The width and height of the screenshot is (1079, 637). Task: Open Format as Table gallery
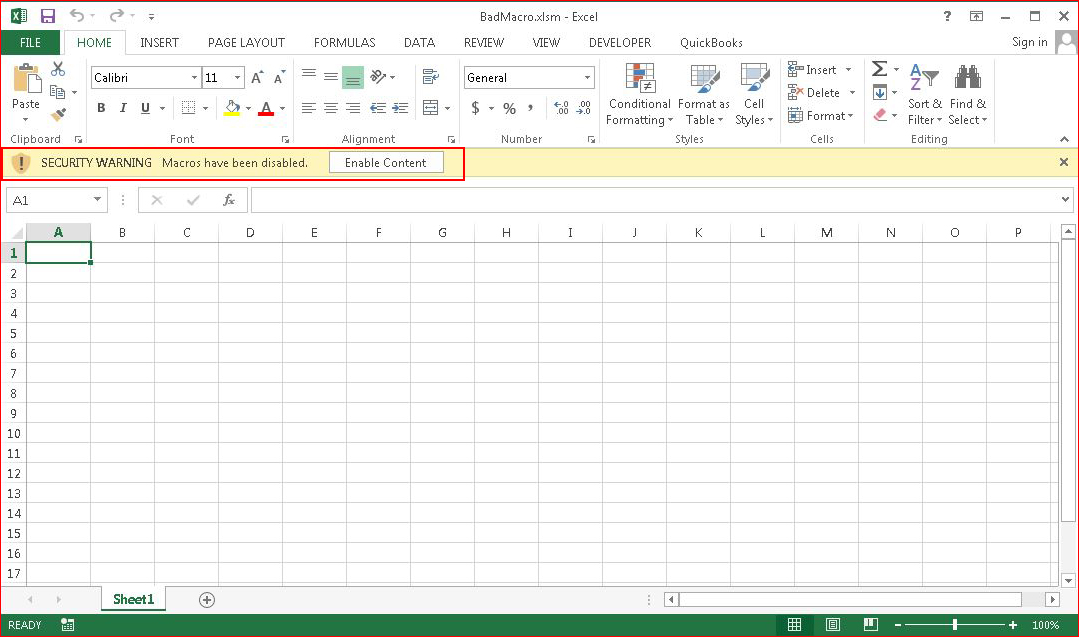[703, 94]
